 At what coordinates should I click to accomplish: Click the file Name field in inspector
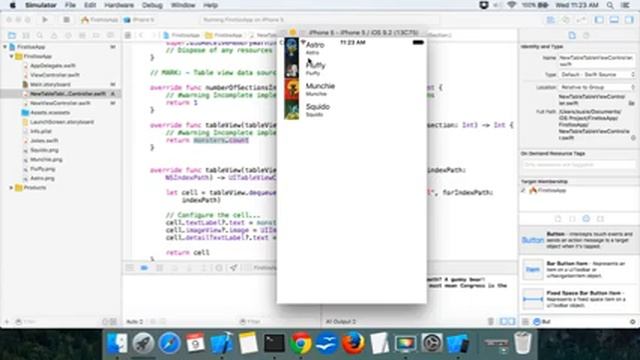pos(597,61)
